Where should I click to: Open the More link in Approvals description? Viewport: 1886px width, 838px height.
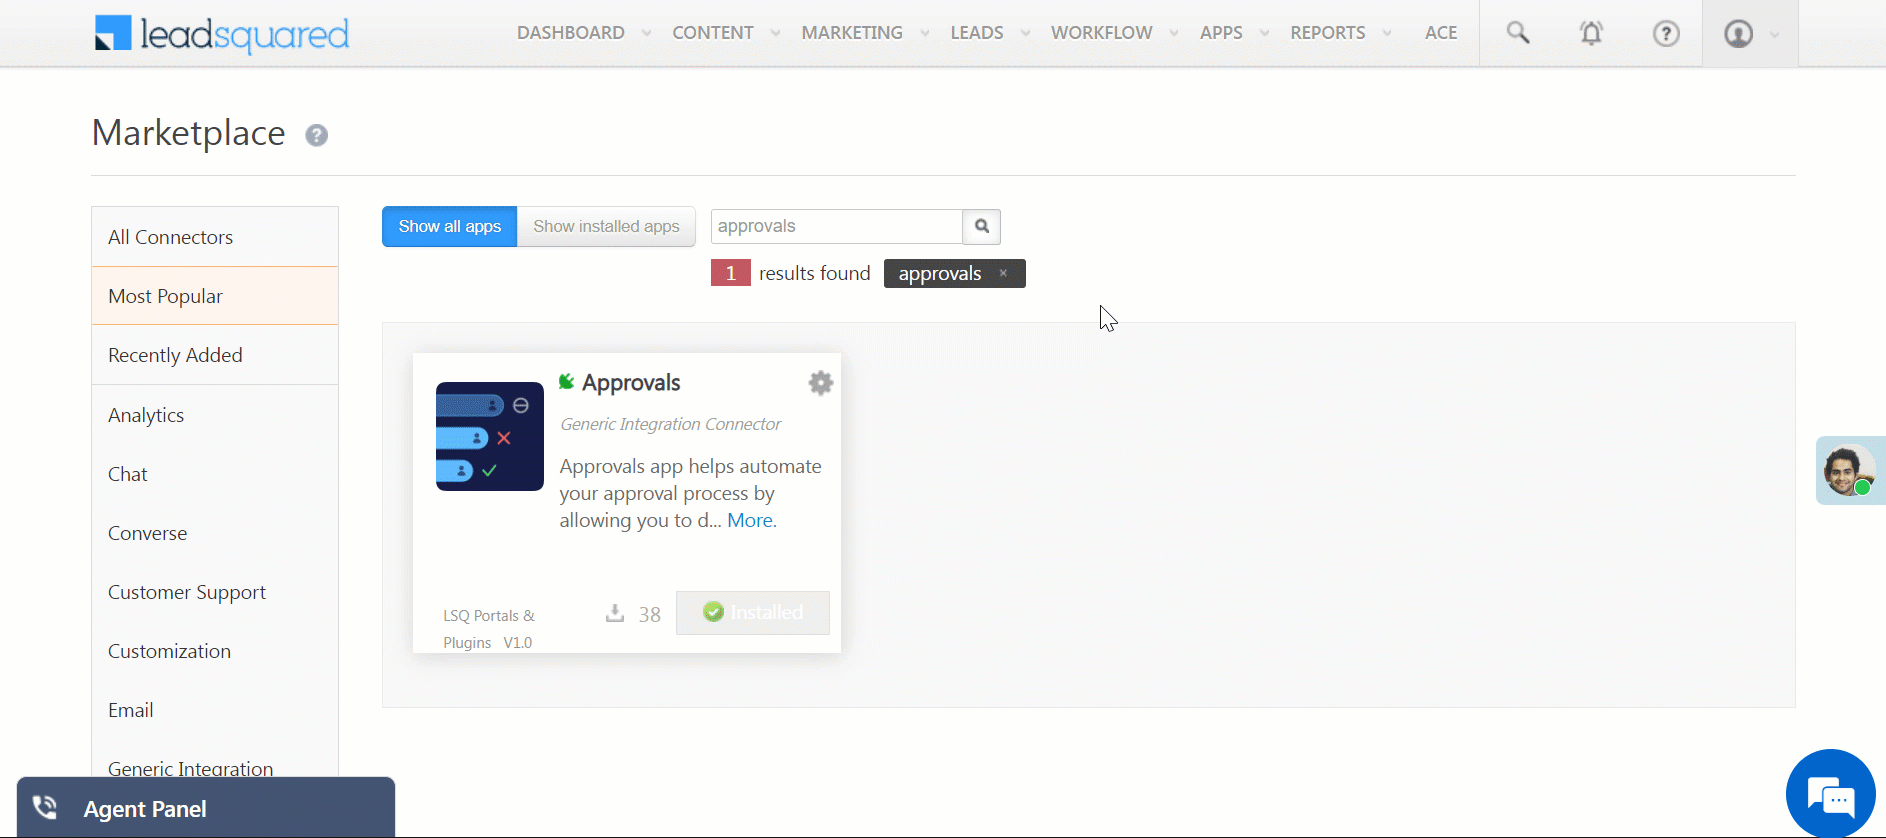click(751, 520)
